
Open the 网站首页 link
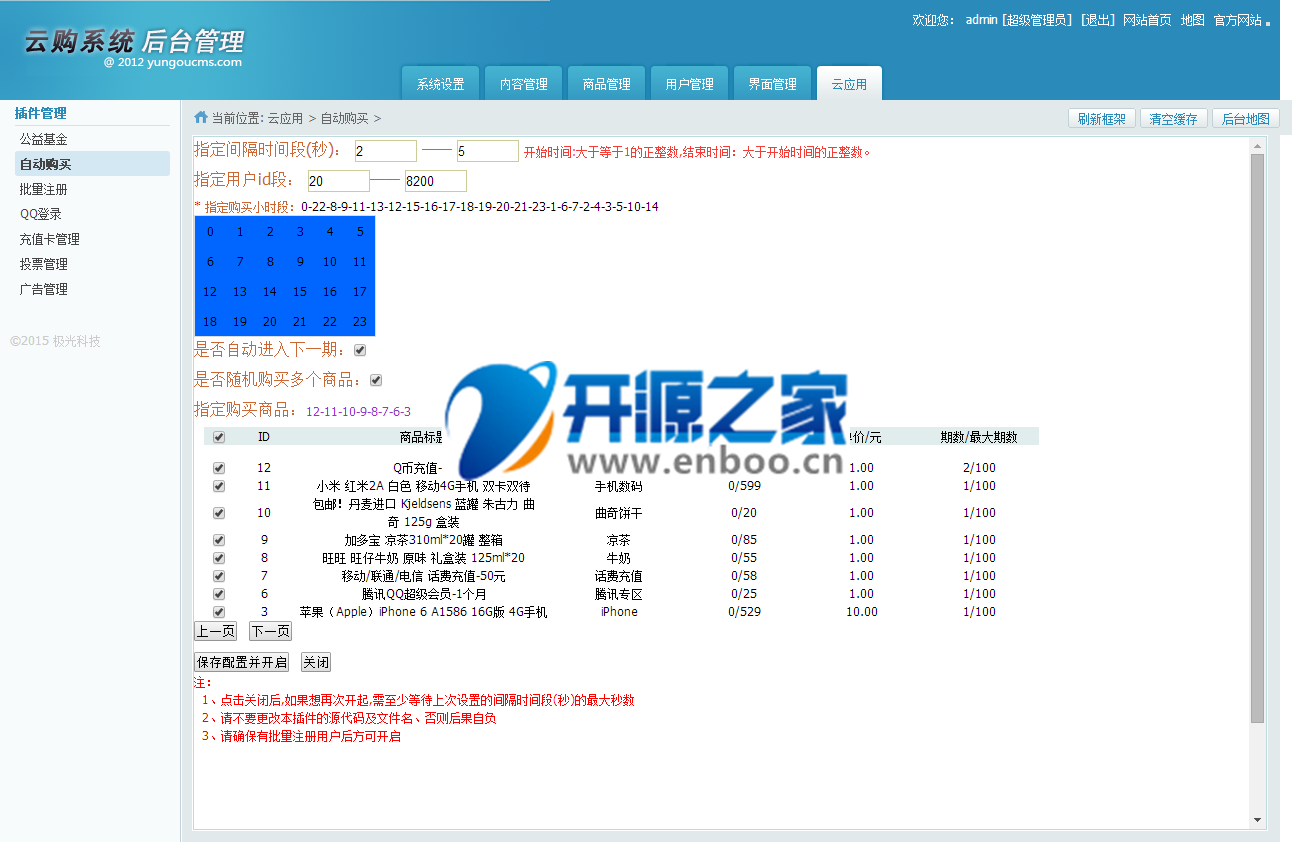pyautogui.click(x=1147, y=20)
